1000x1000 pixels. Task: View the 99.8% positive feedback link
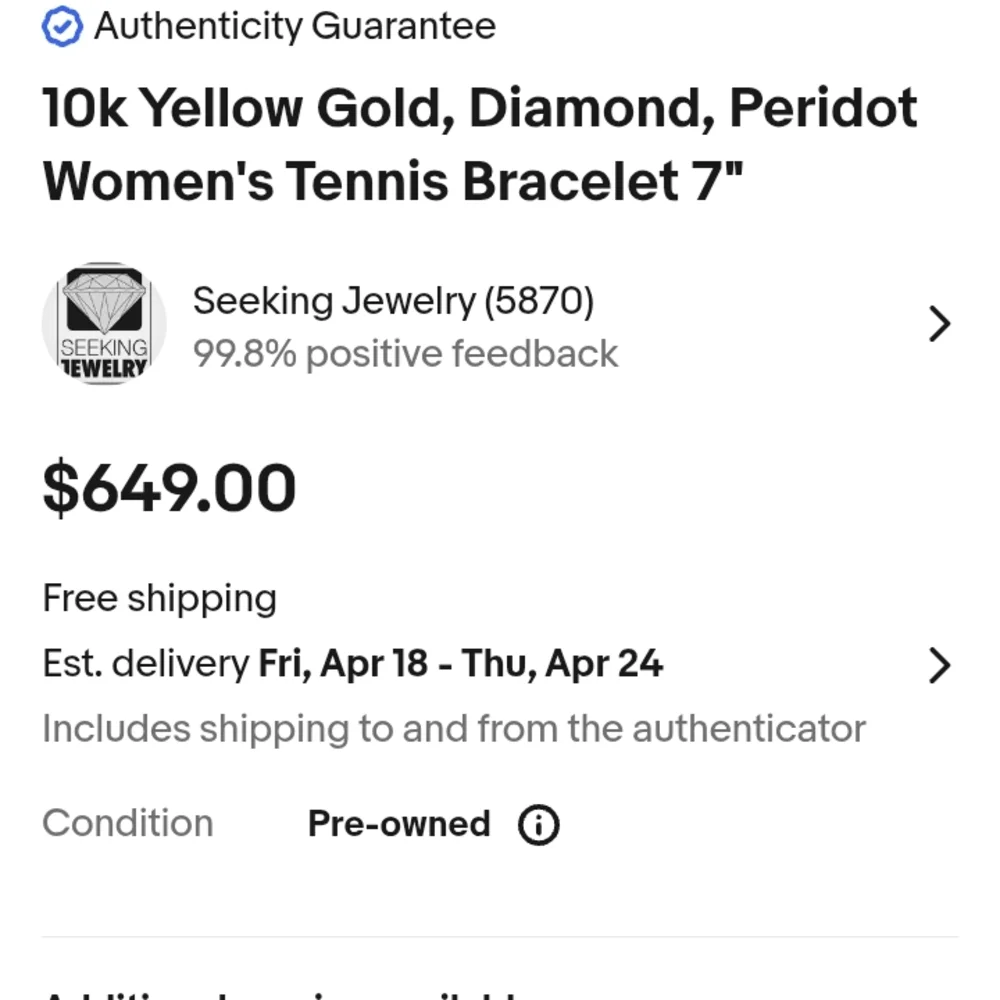406,353
